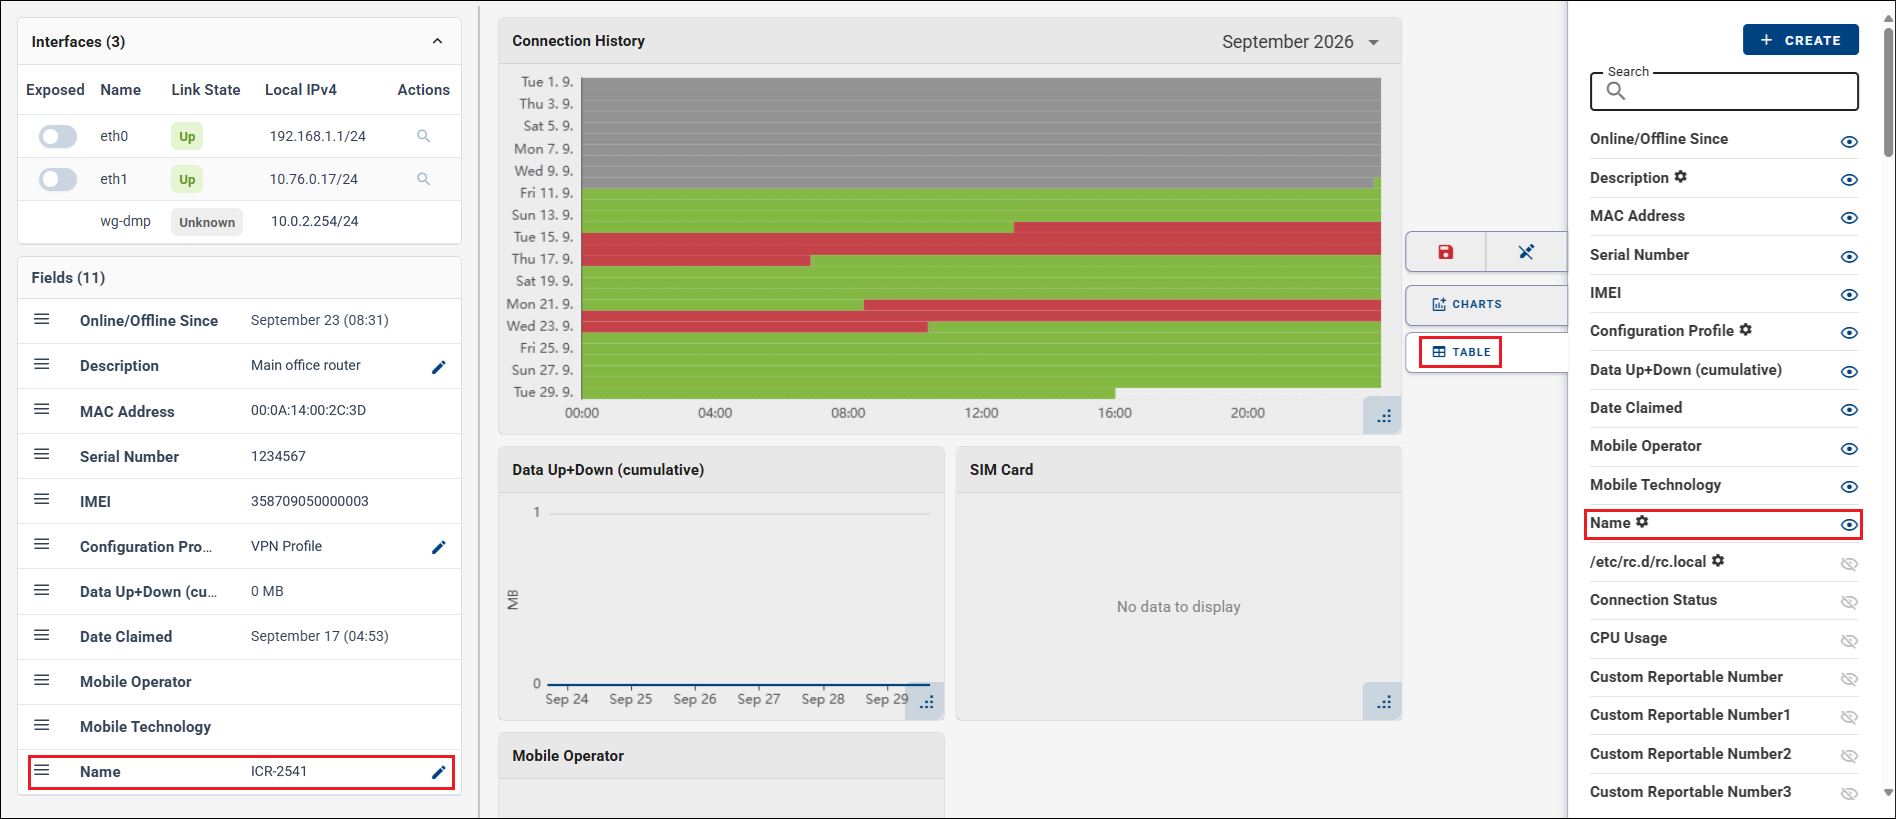Screen dimensions: 1896x819
Task: Collapse the Interfaces (3) panel
Action: pos(437,41)
